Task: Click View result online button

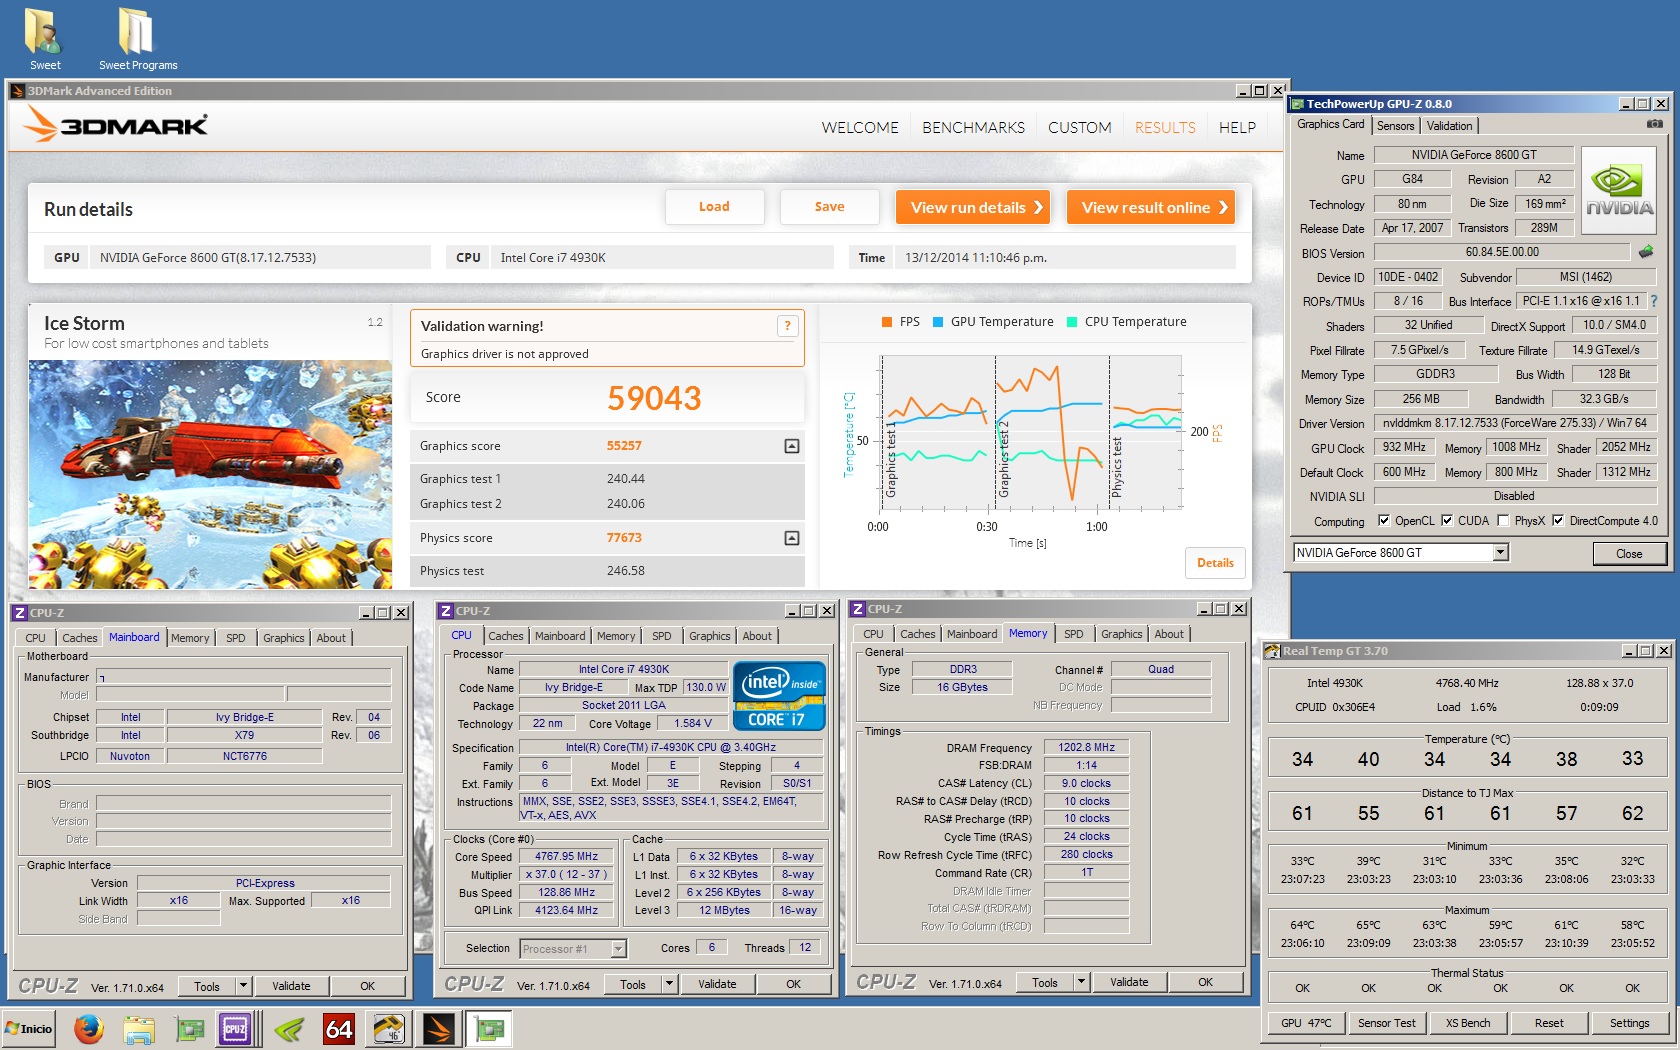Action: (1151, 207)
